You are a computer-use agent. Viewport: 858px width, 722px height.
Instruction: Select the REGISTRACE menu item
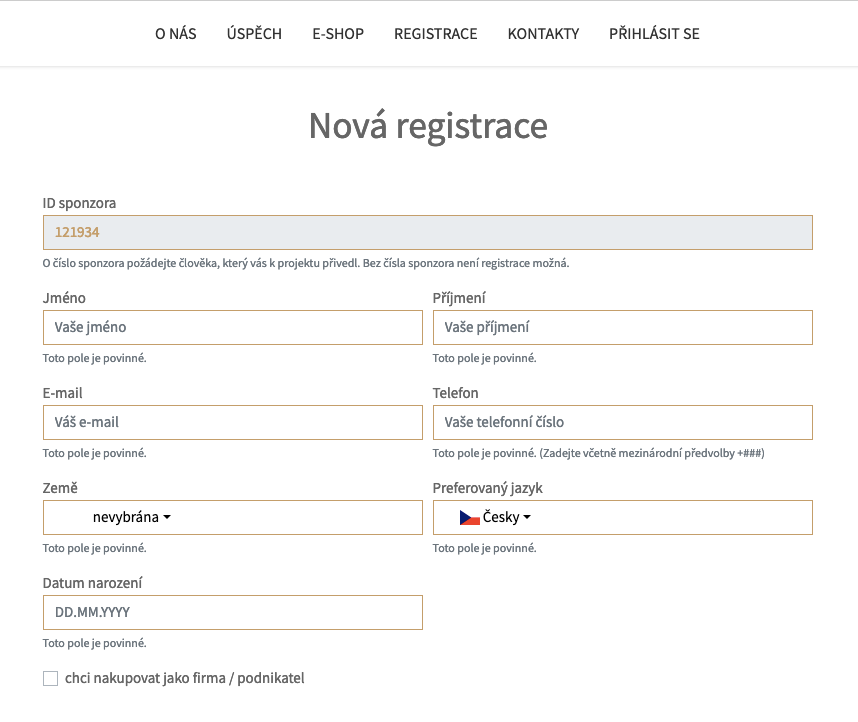pyautogui.click(x=436, y=34)
